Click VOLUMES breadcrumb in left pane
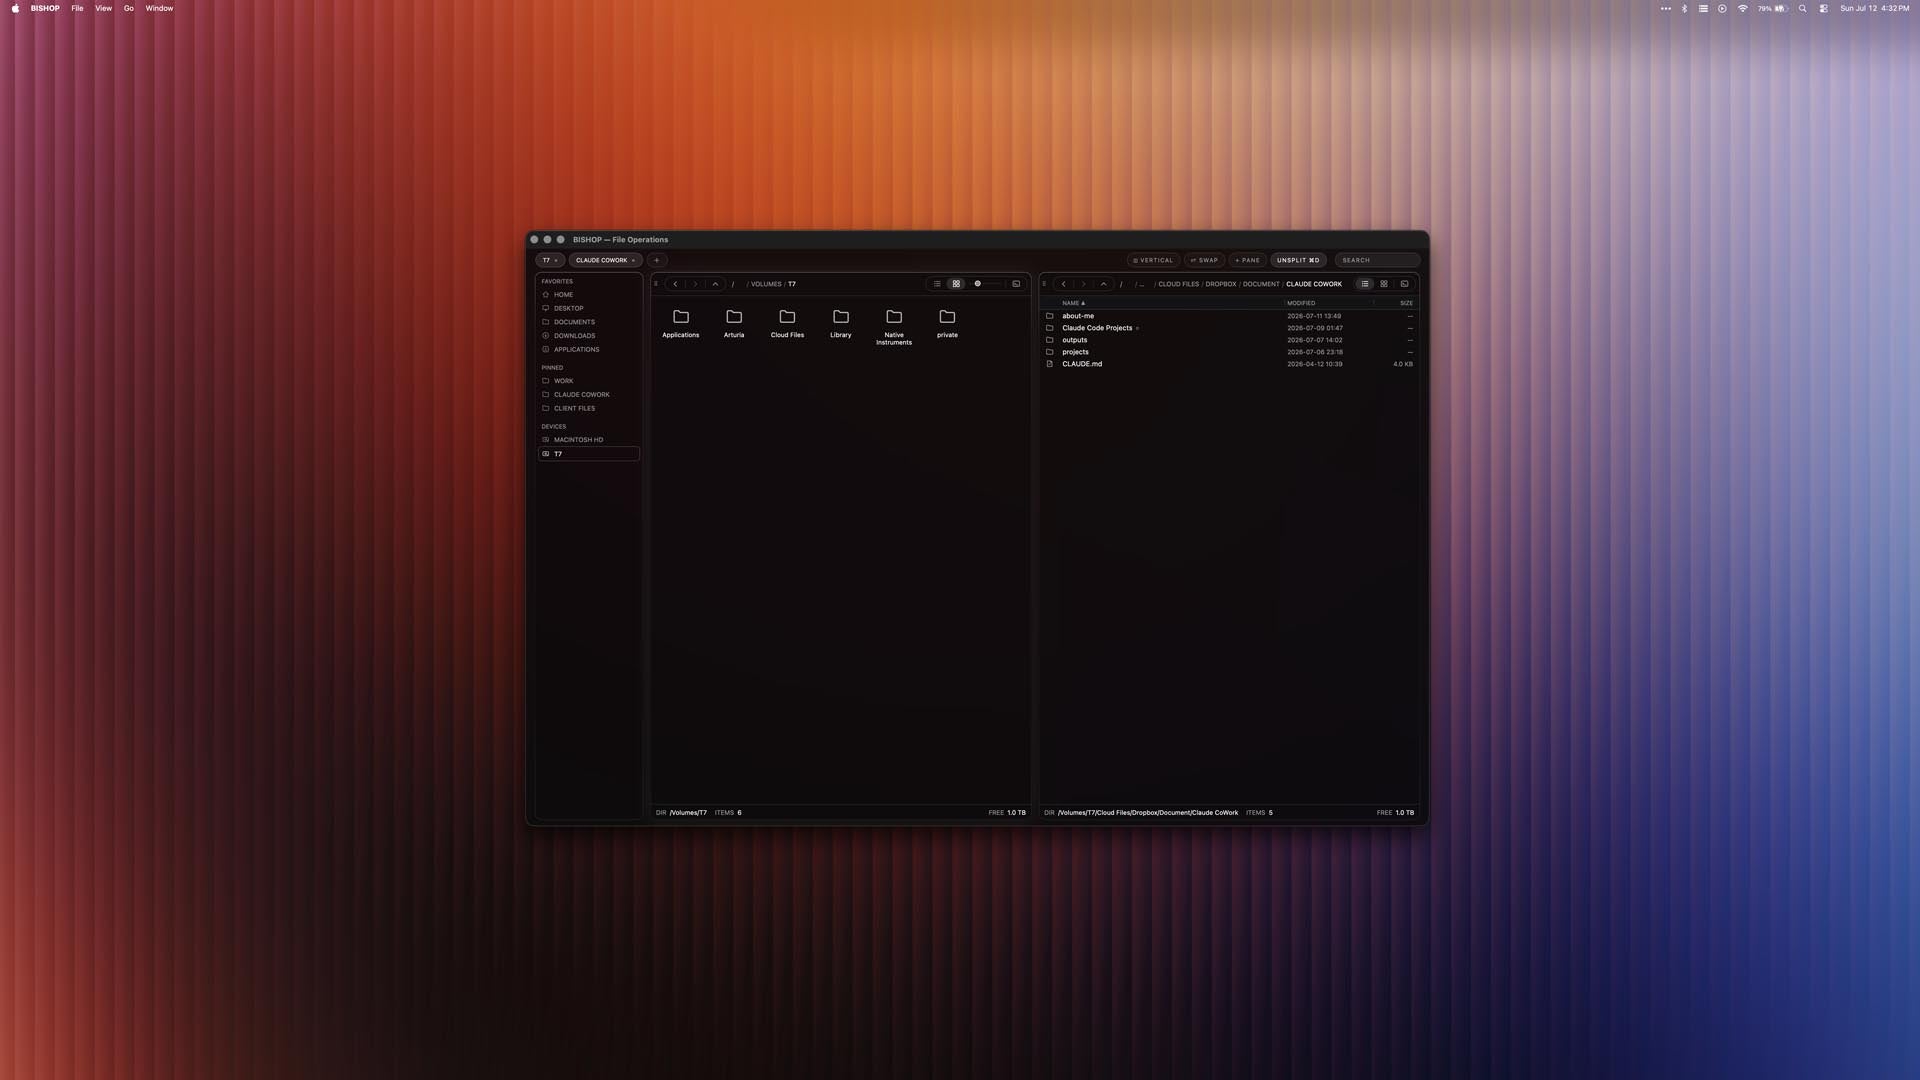Screen dimensions: 1920x1080 766,284
